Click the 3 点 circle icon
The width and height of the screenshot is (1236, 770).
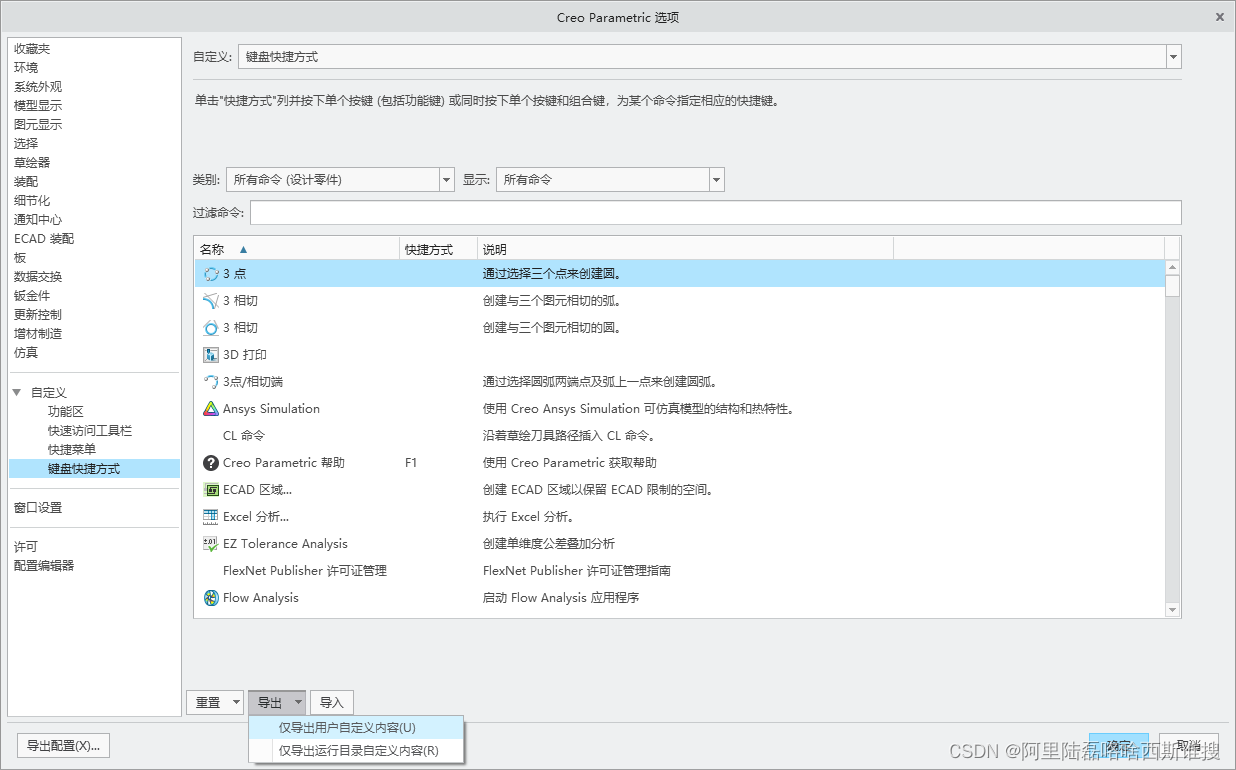tap(211, 274)
